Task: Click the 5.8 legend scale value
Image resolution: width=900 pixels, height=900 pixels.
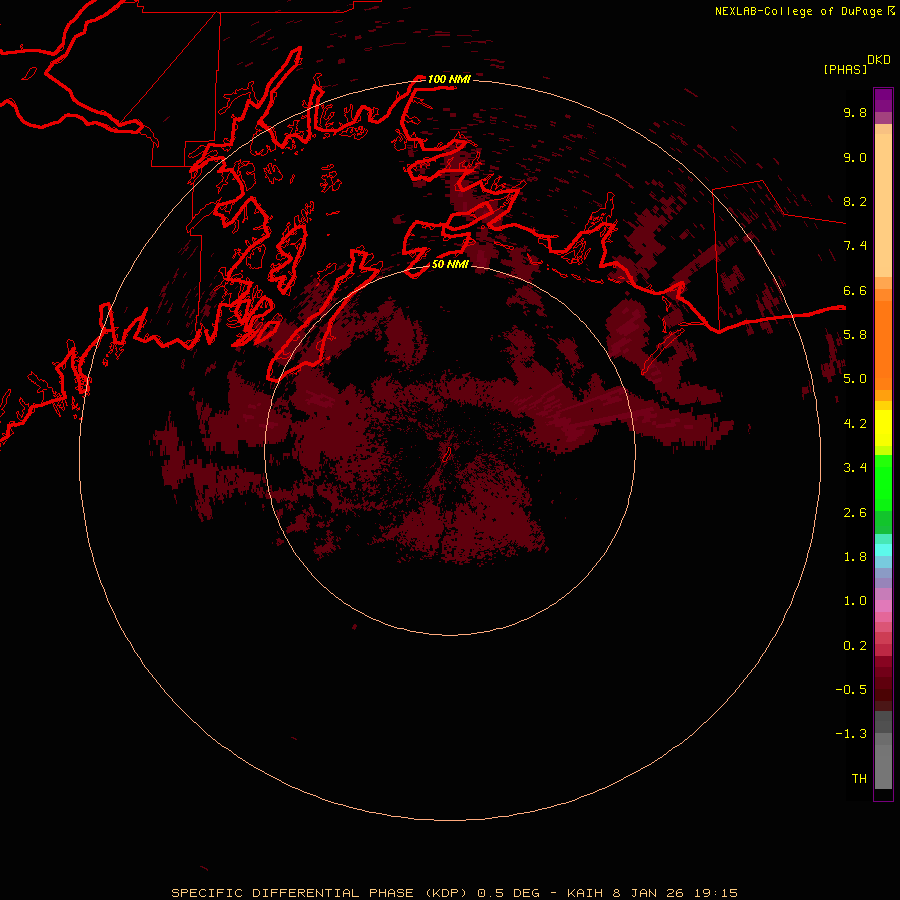Action: coord(855,335)
